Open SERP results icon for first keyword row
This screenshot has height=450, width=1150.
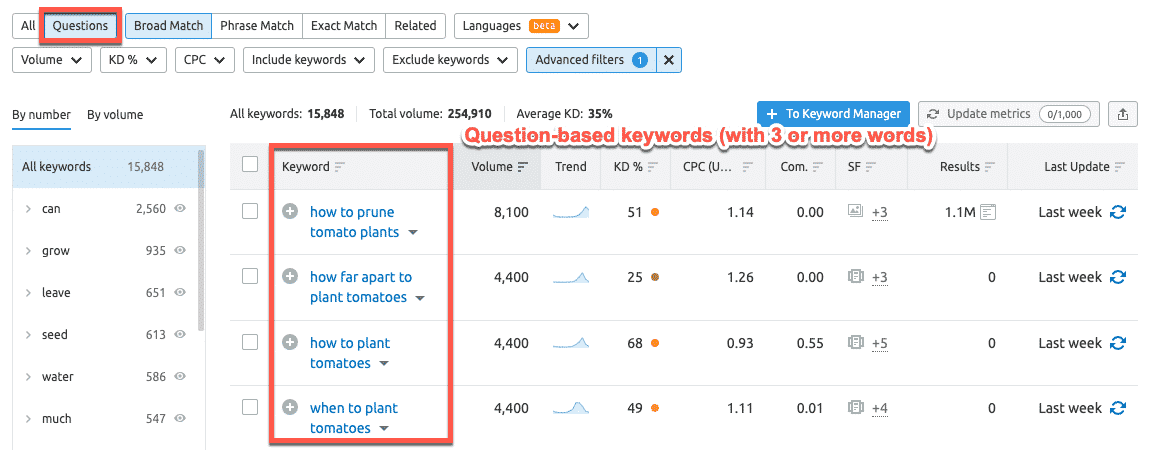click(988, 212)
